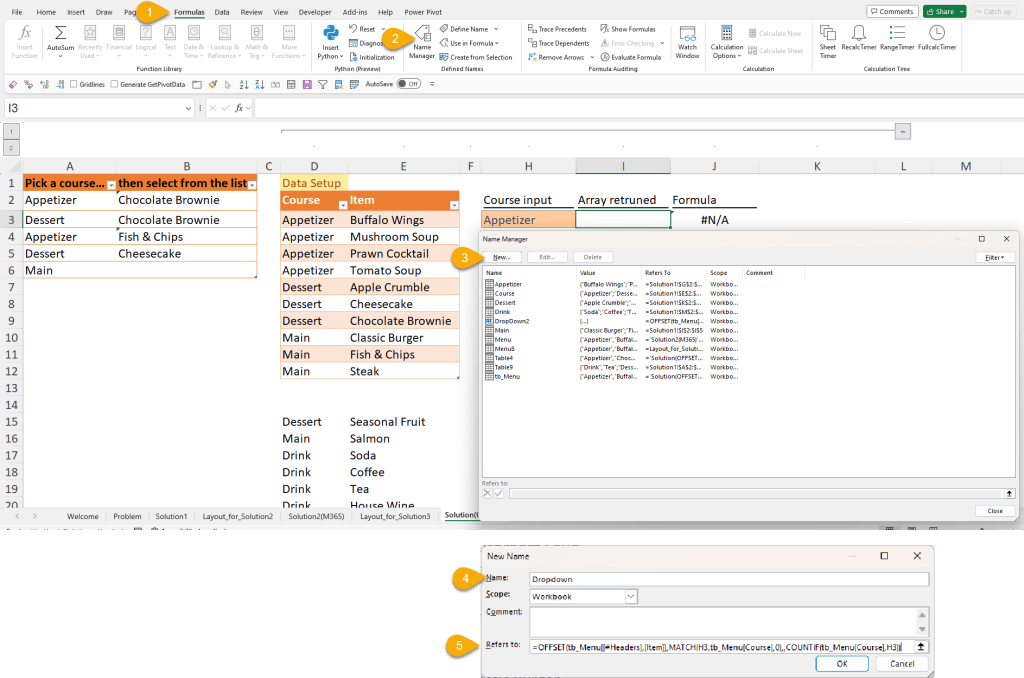
Task: Enable the Generate GetPivotData checkbox
Action: click(x=114, y=84)
